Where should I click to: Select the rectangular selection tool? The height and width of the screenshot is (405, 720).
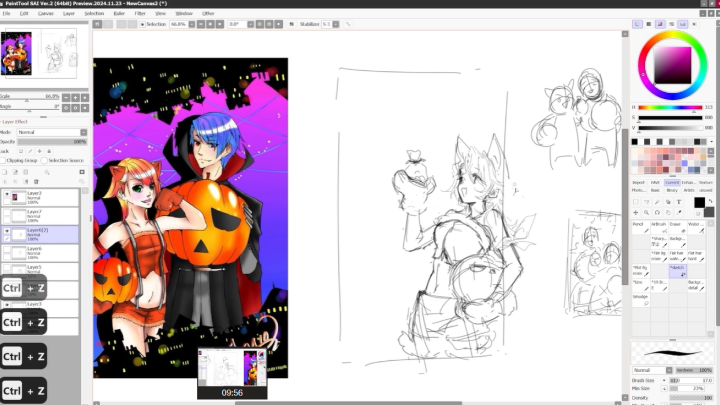pyautogui.click(x=636, y=202)
